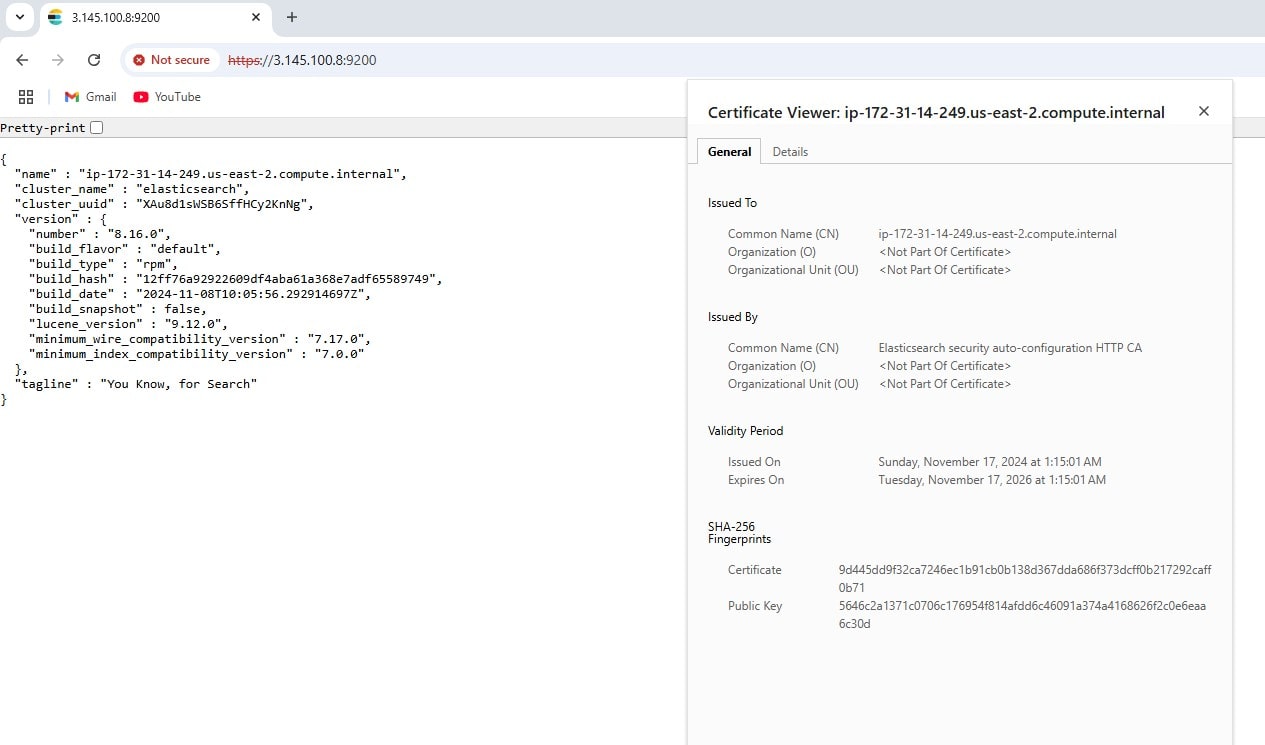Switch to the General certificate tab
Viewport: 1265px width, 745px height.
pos(729,152)
